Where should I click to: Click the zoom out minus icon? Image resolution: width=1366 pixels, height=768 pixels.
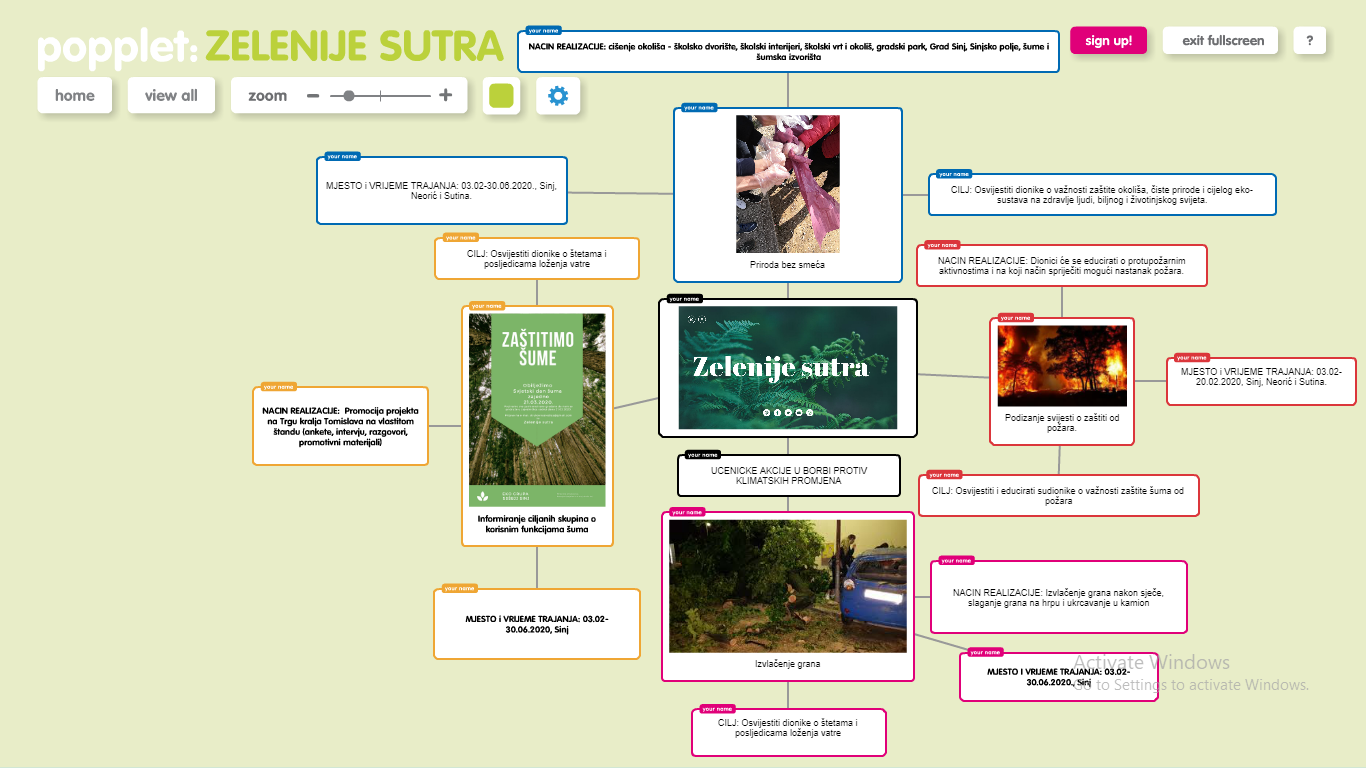313,96
